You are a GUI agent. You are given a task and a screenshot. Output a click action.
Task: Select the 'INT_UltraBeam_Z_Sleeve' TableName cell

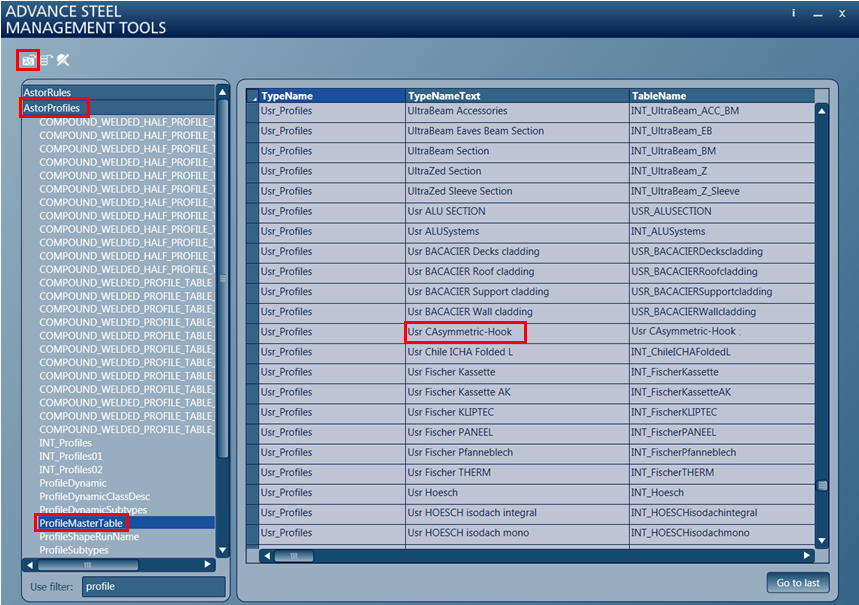pos(722,191)
